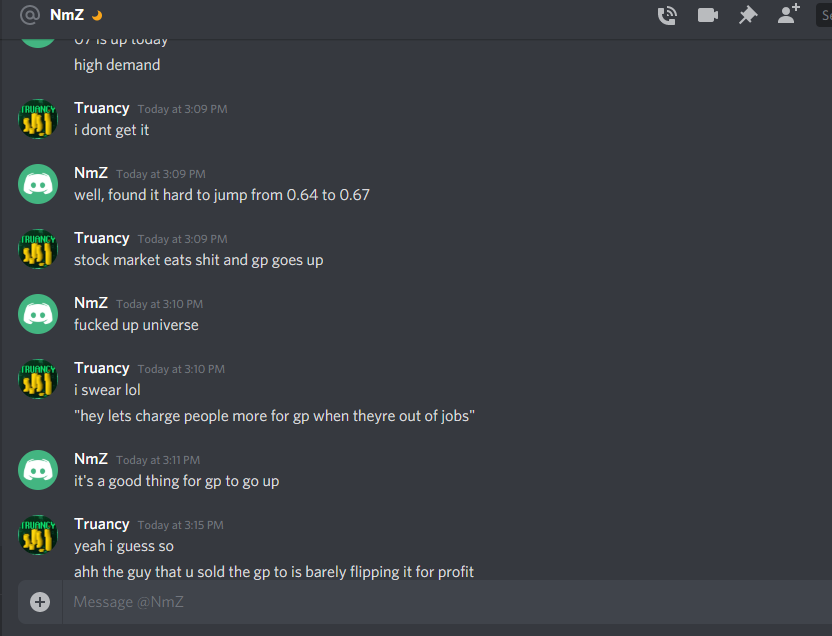Click NmZ username above 'it's a good thing'

pos(91,458)
